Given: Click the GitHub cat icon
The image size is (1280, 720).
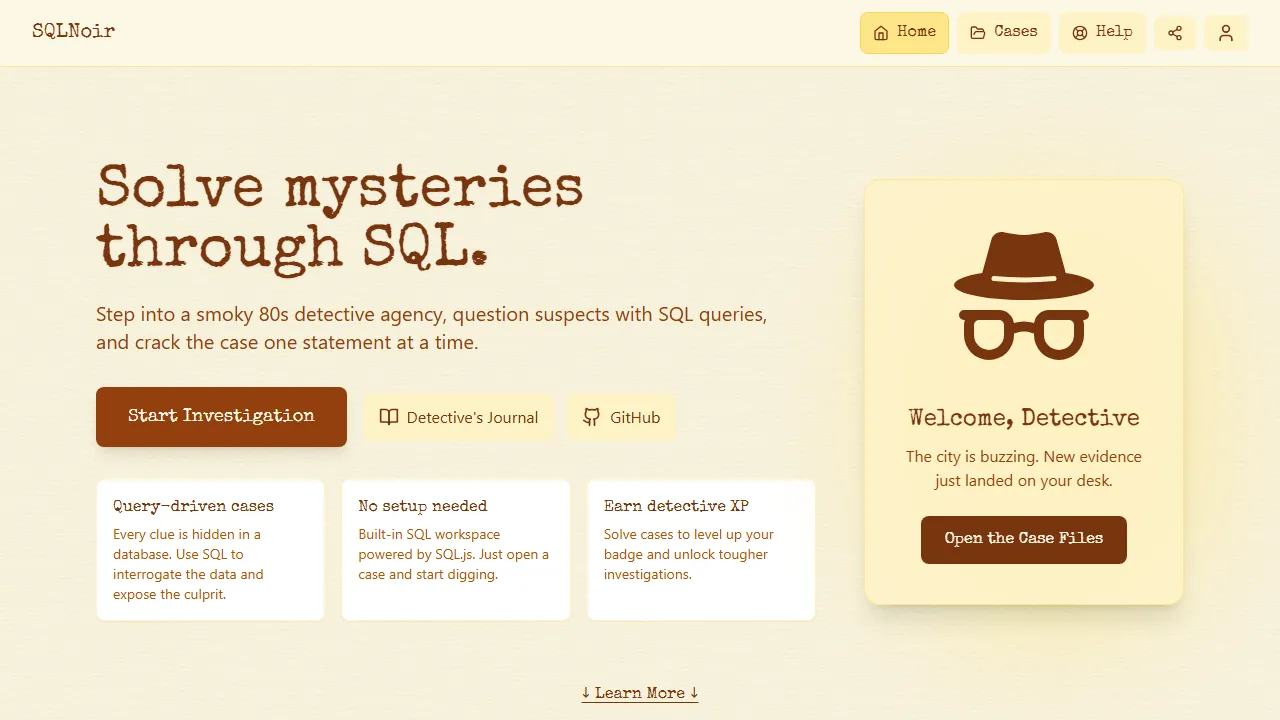Looking at the screenshot, I should pyautogui.click(x=591, y=417).
